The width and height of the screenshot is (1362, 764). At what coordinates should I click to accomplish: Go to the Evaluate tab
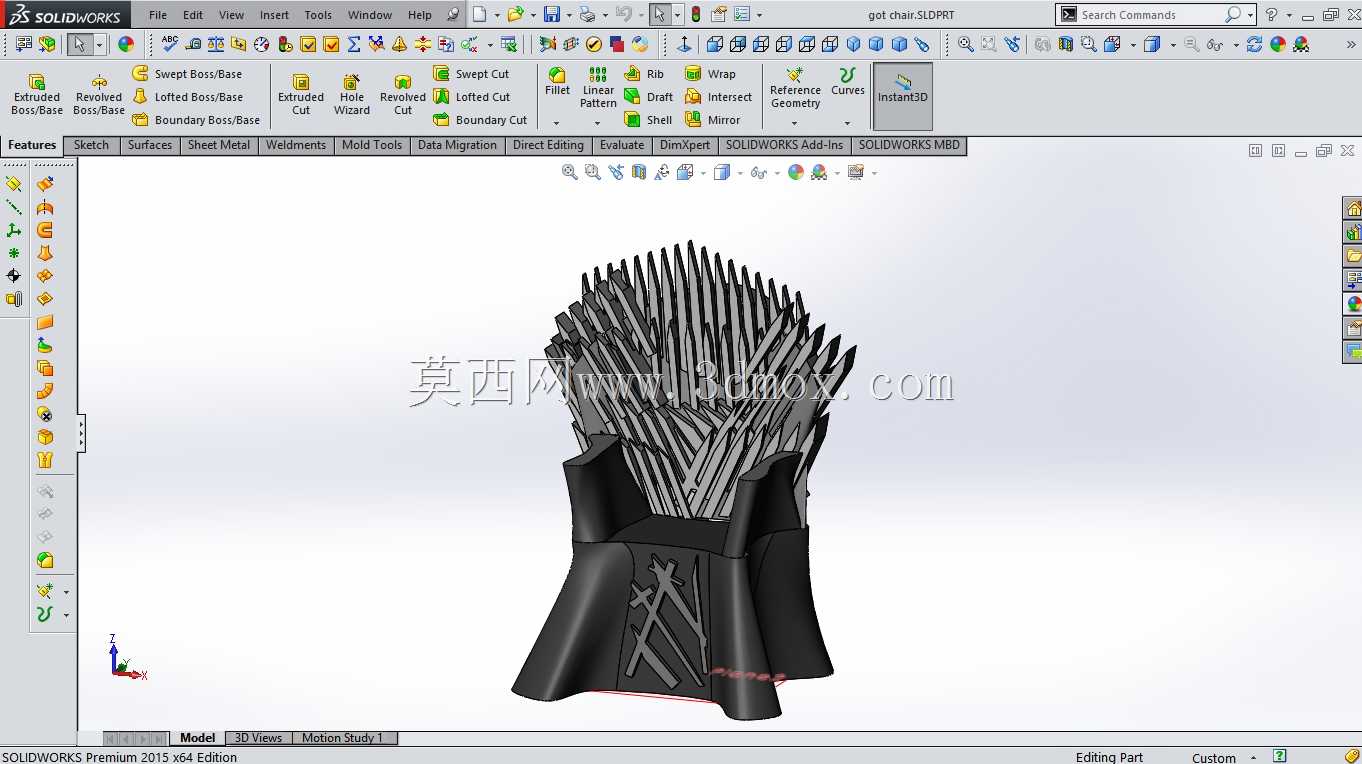(622, 145)
